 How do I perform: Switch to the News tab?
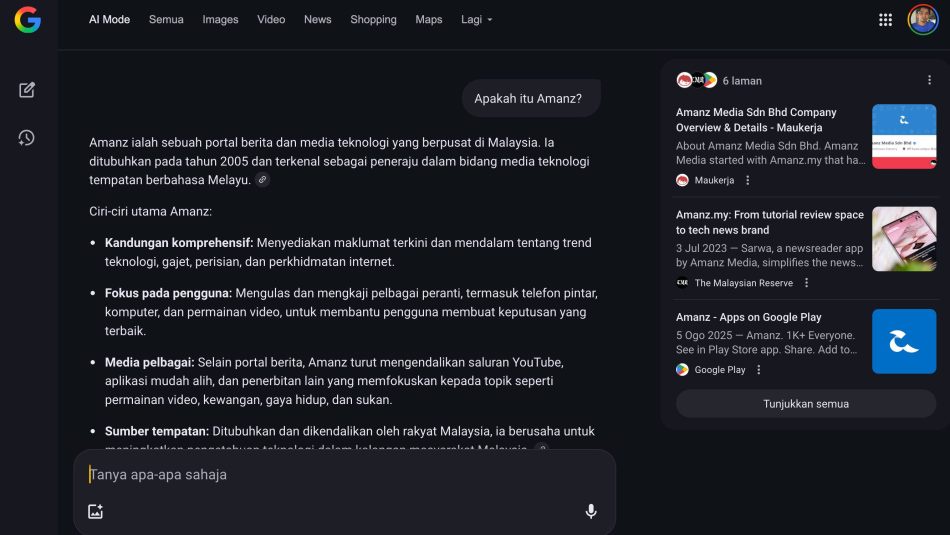click(317, 19)
